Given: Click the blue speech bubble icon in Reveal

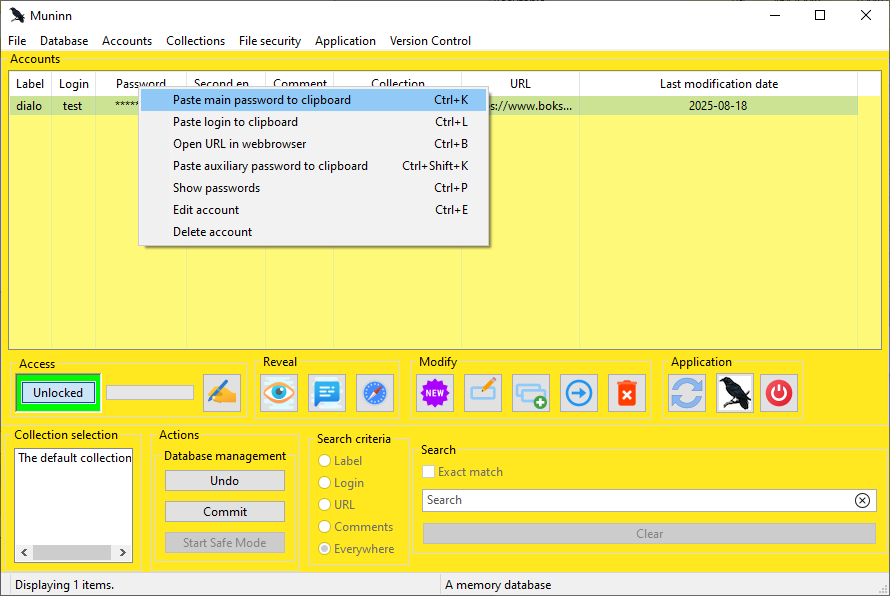Looking at the screenshot, I should 327,393.
